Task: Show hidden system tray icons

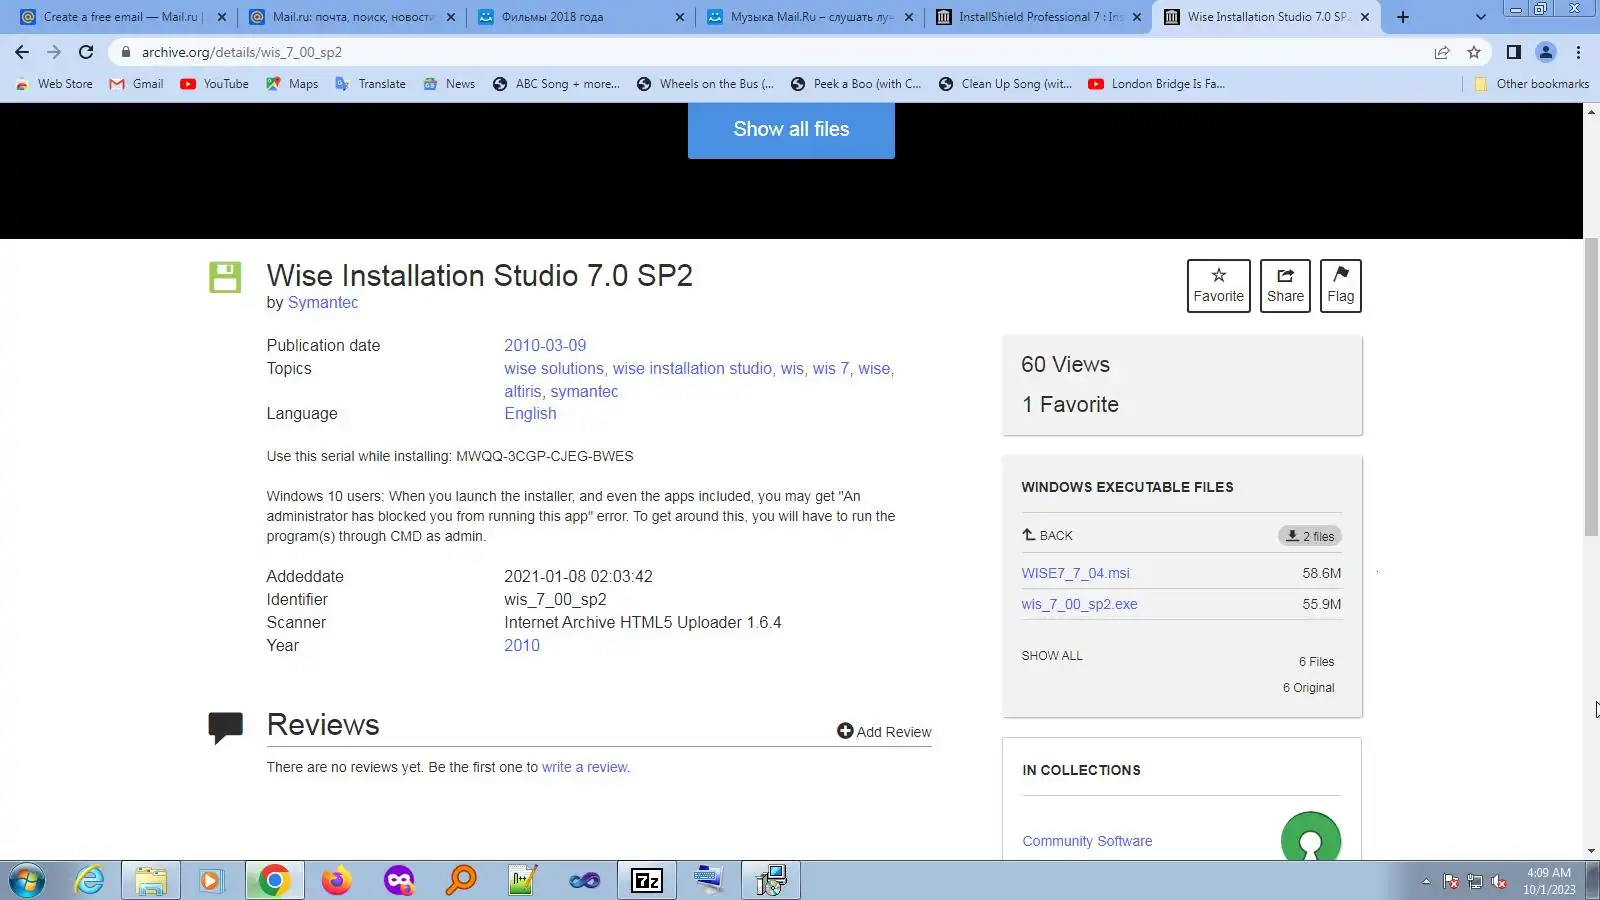Action: 1426,882
